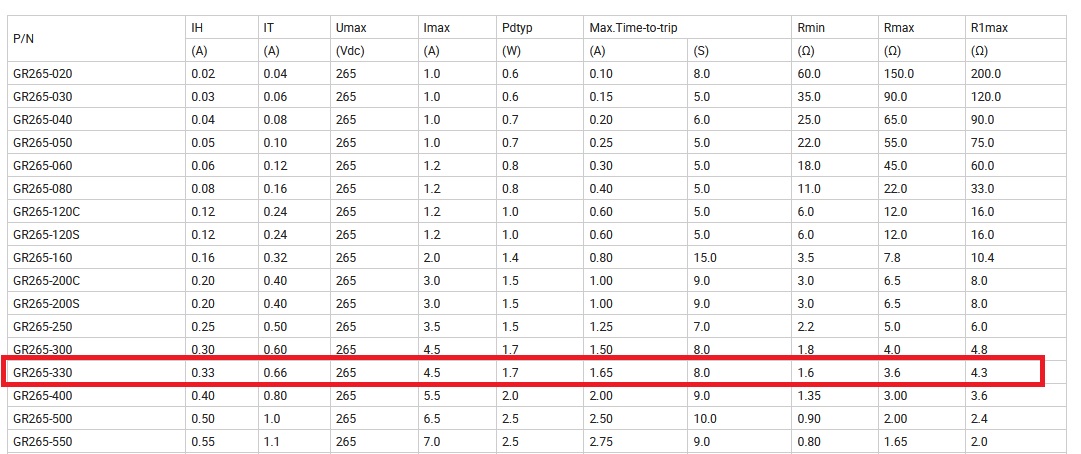Click trip time 10.0 for GR265-500

click(705, 418)
